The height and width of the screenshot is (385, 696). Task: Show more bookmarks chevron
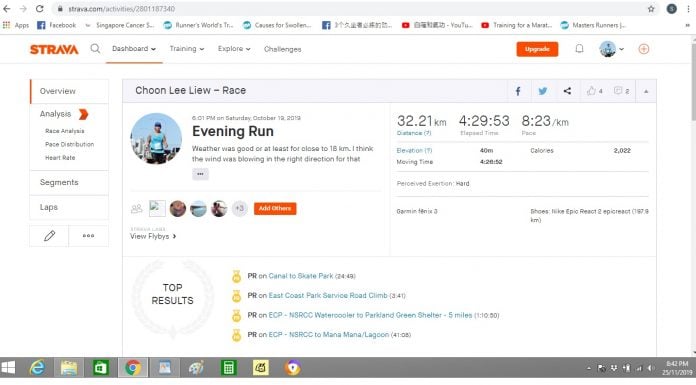(688, 25)
